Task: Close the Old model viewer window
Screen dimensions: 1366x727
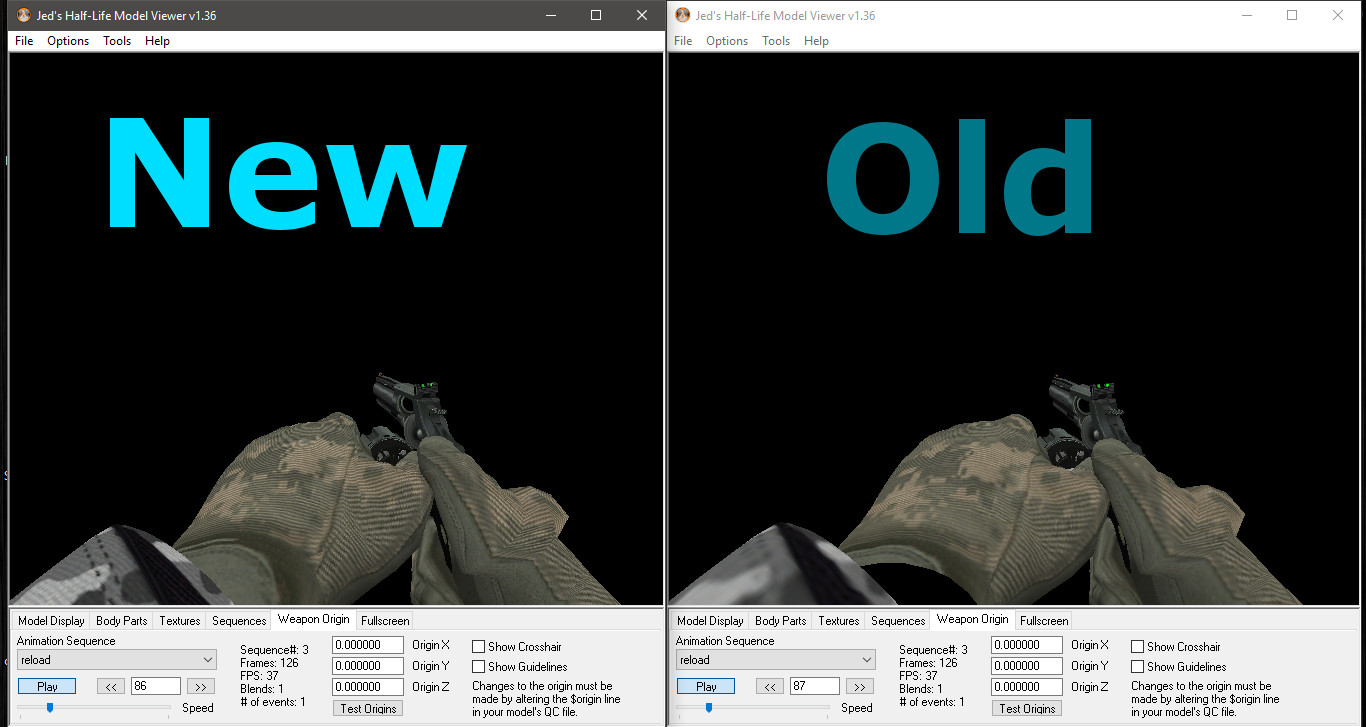Action: (x=1338, y=15)
